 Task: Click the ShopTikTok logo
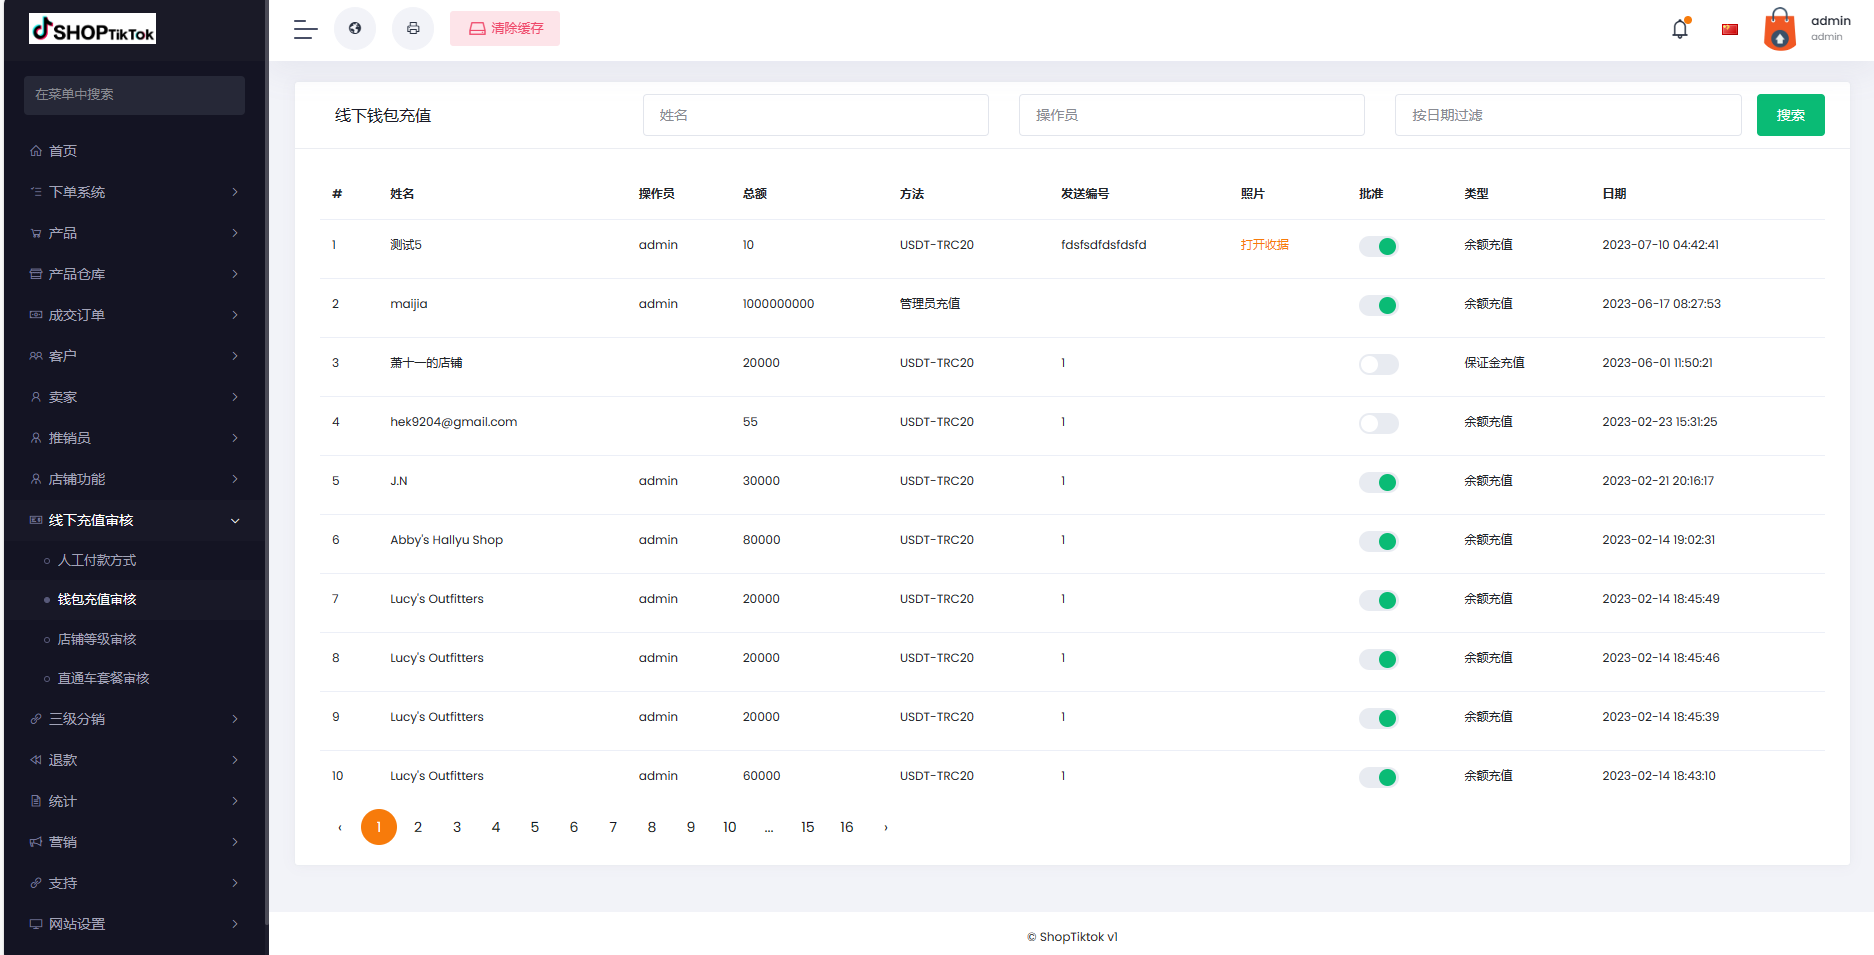(93, 29)
